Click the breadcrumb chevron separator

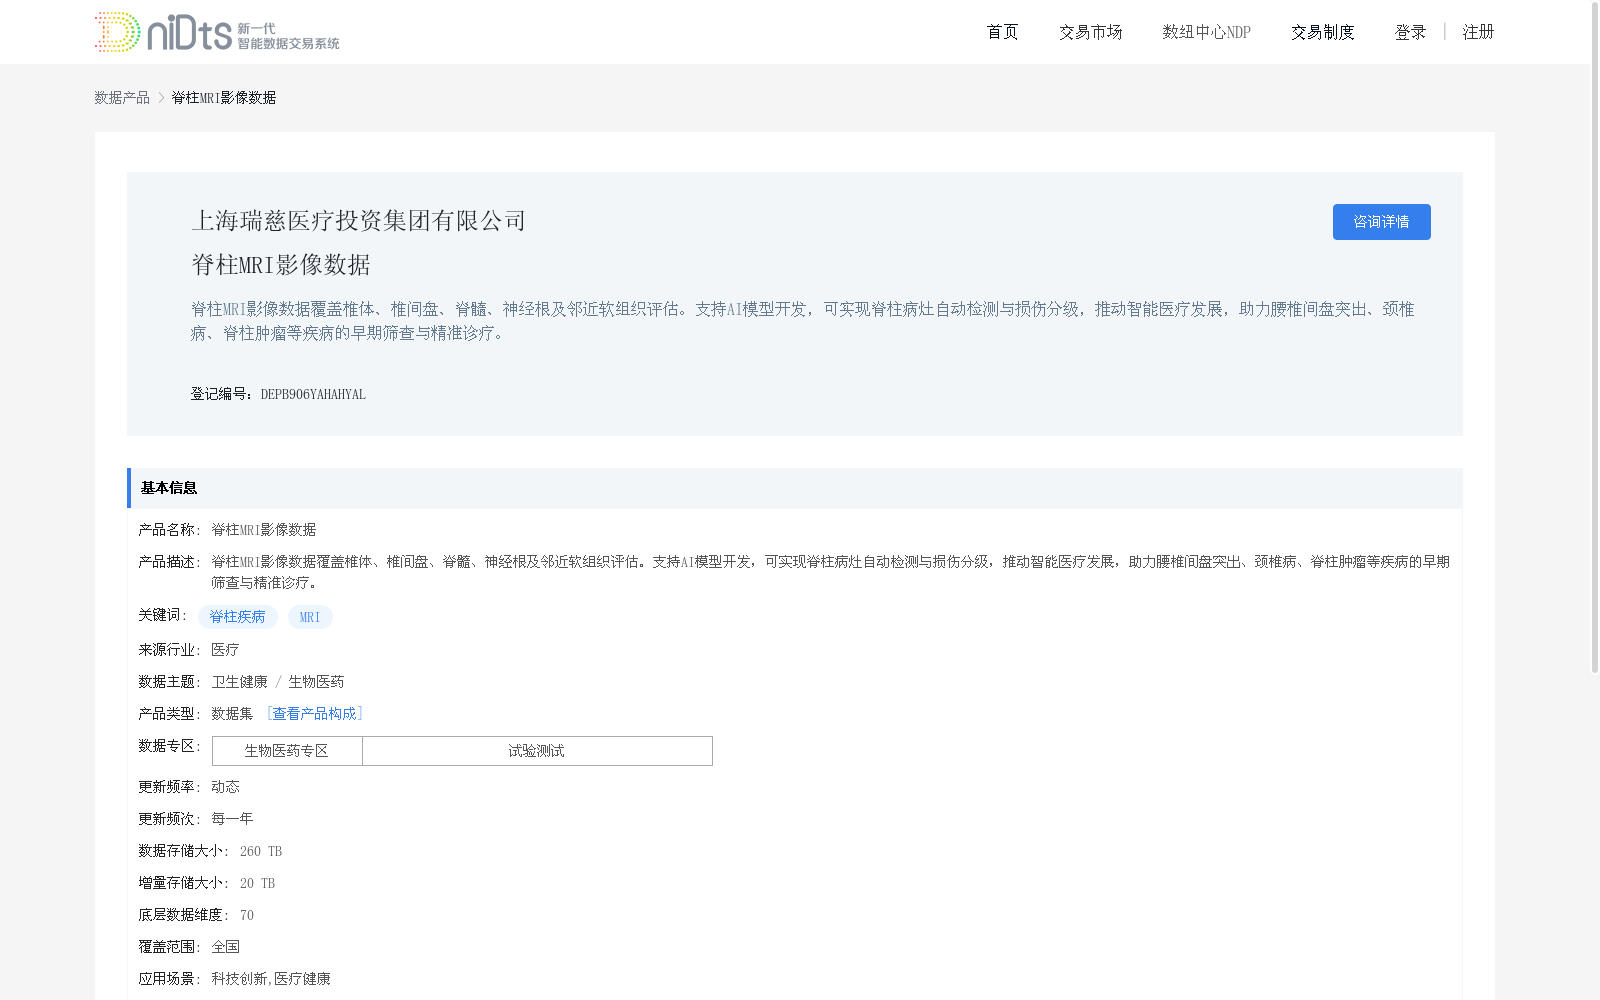(x=161, y=97)
